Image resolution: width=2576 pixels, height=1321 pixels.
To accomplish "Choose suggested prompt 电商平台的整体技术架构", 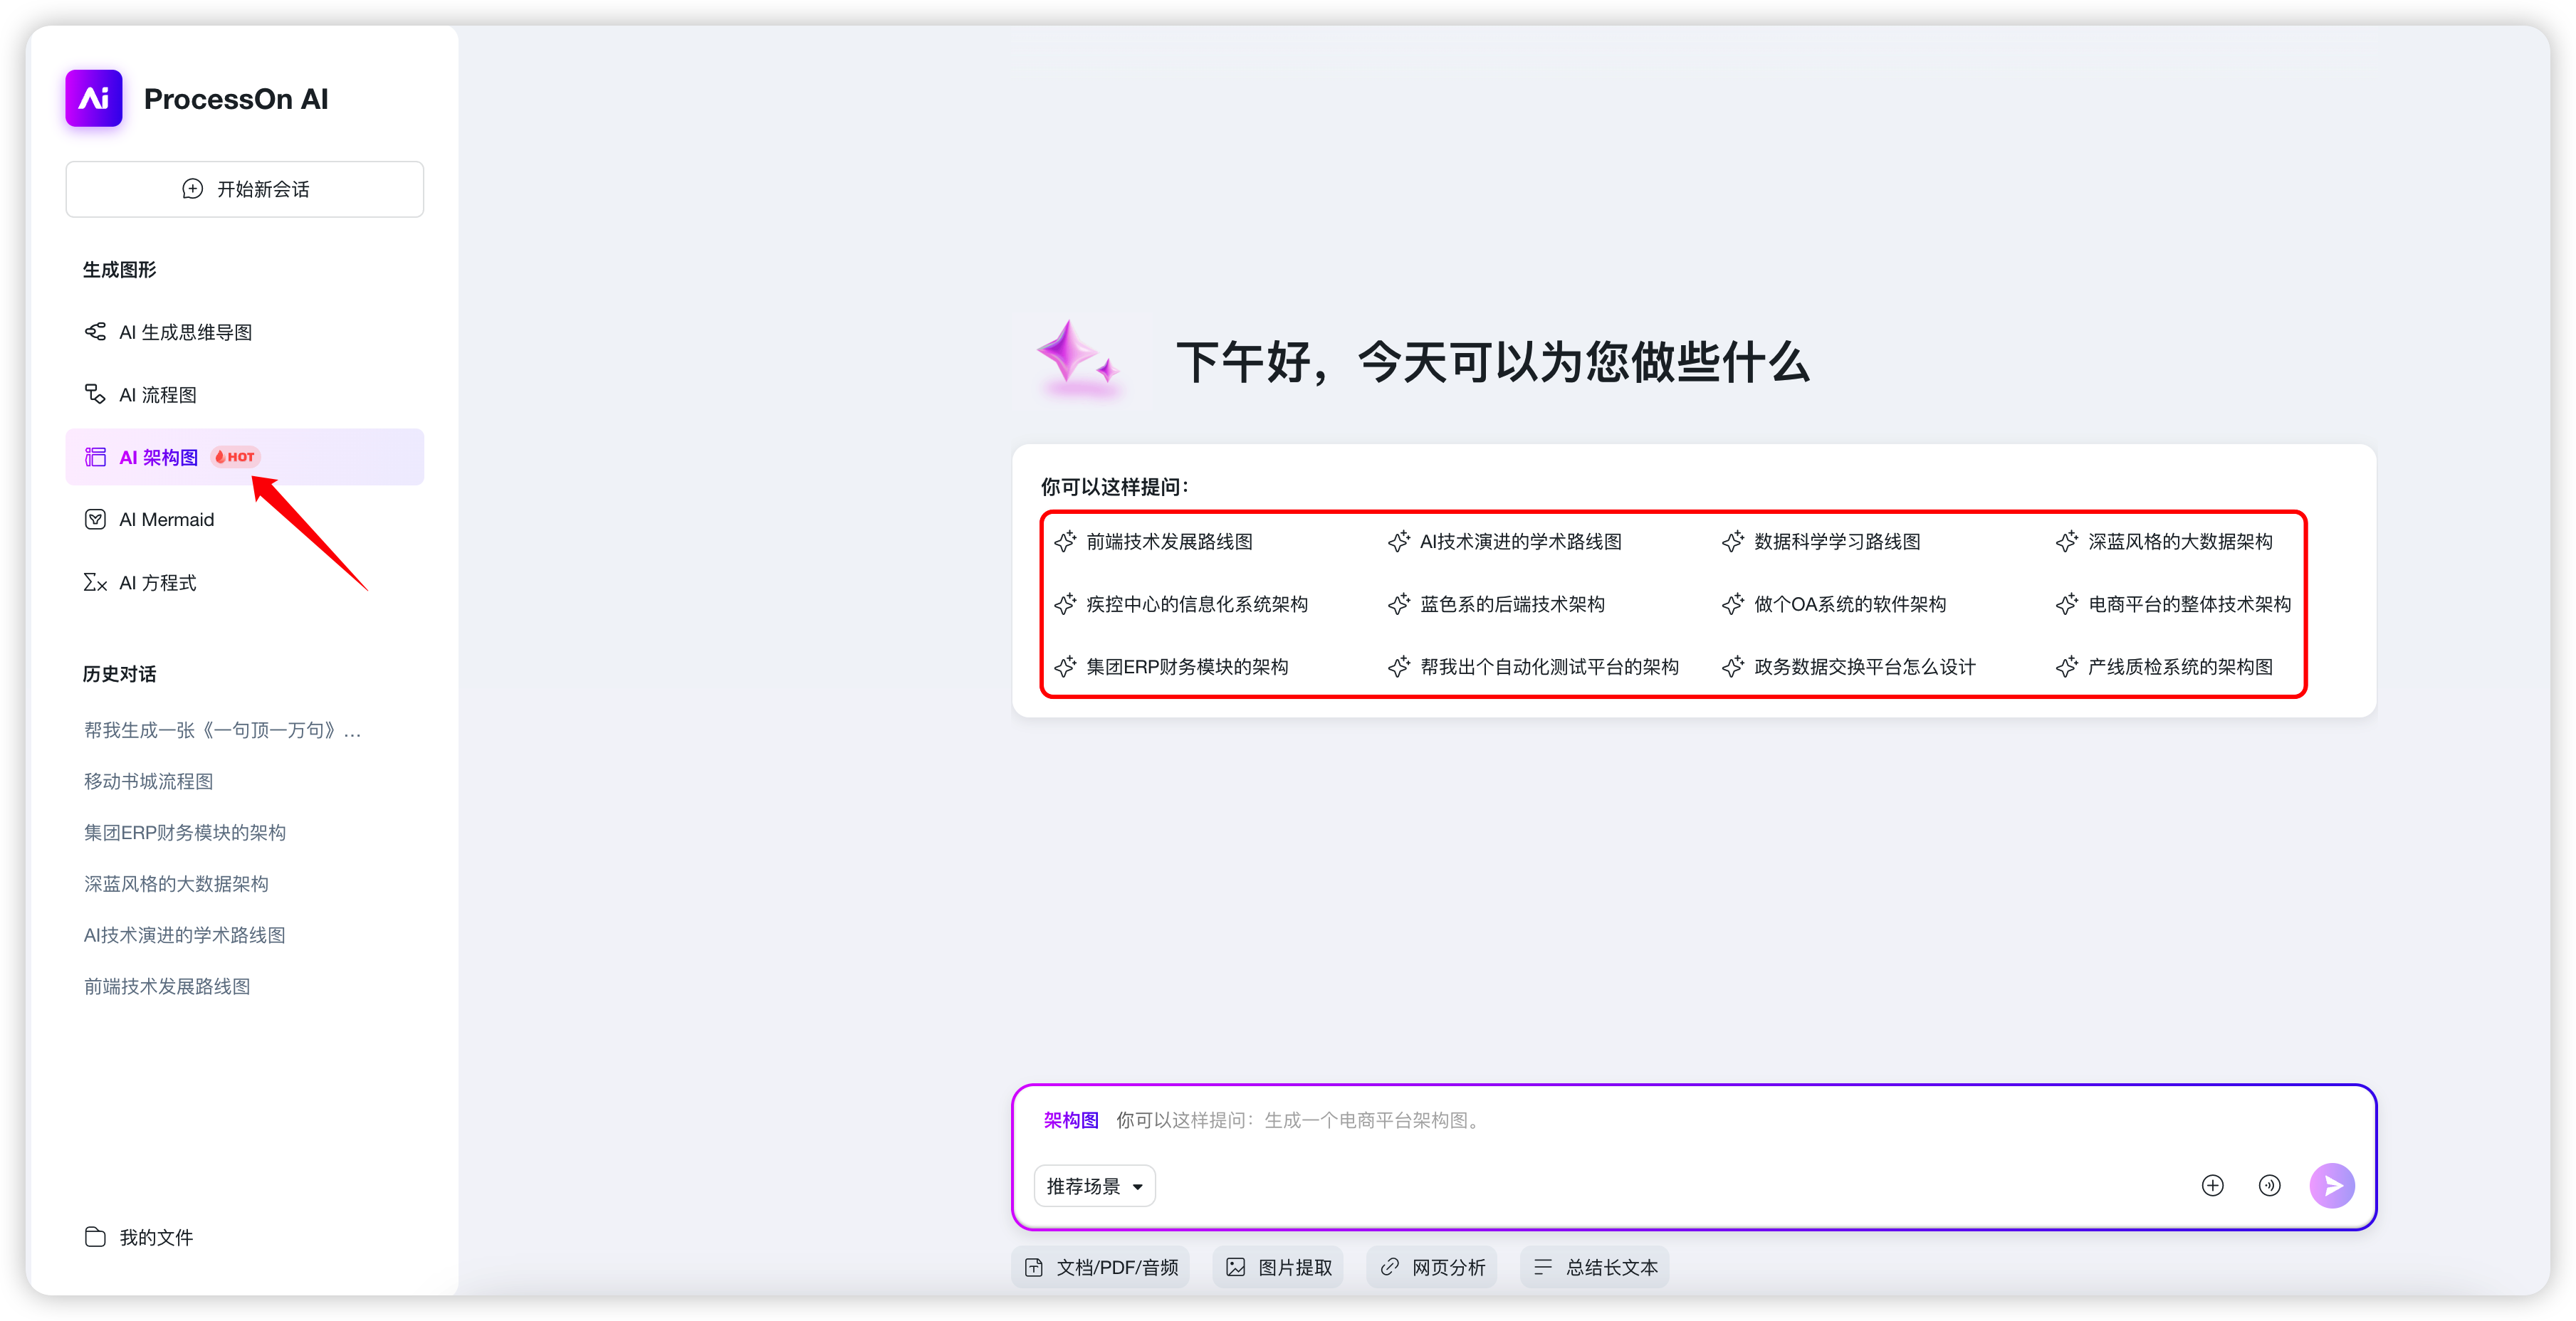I will [x=2174, y=604].
